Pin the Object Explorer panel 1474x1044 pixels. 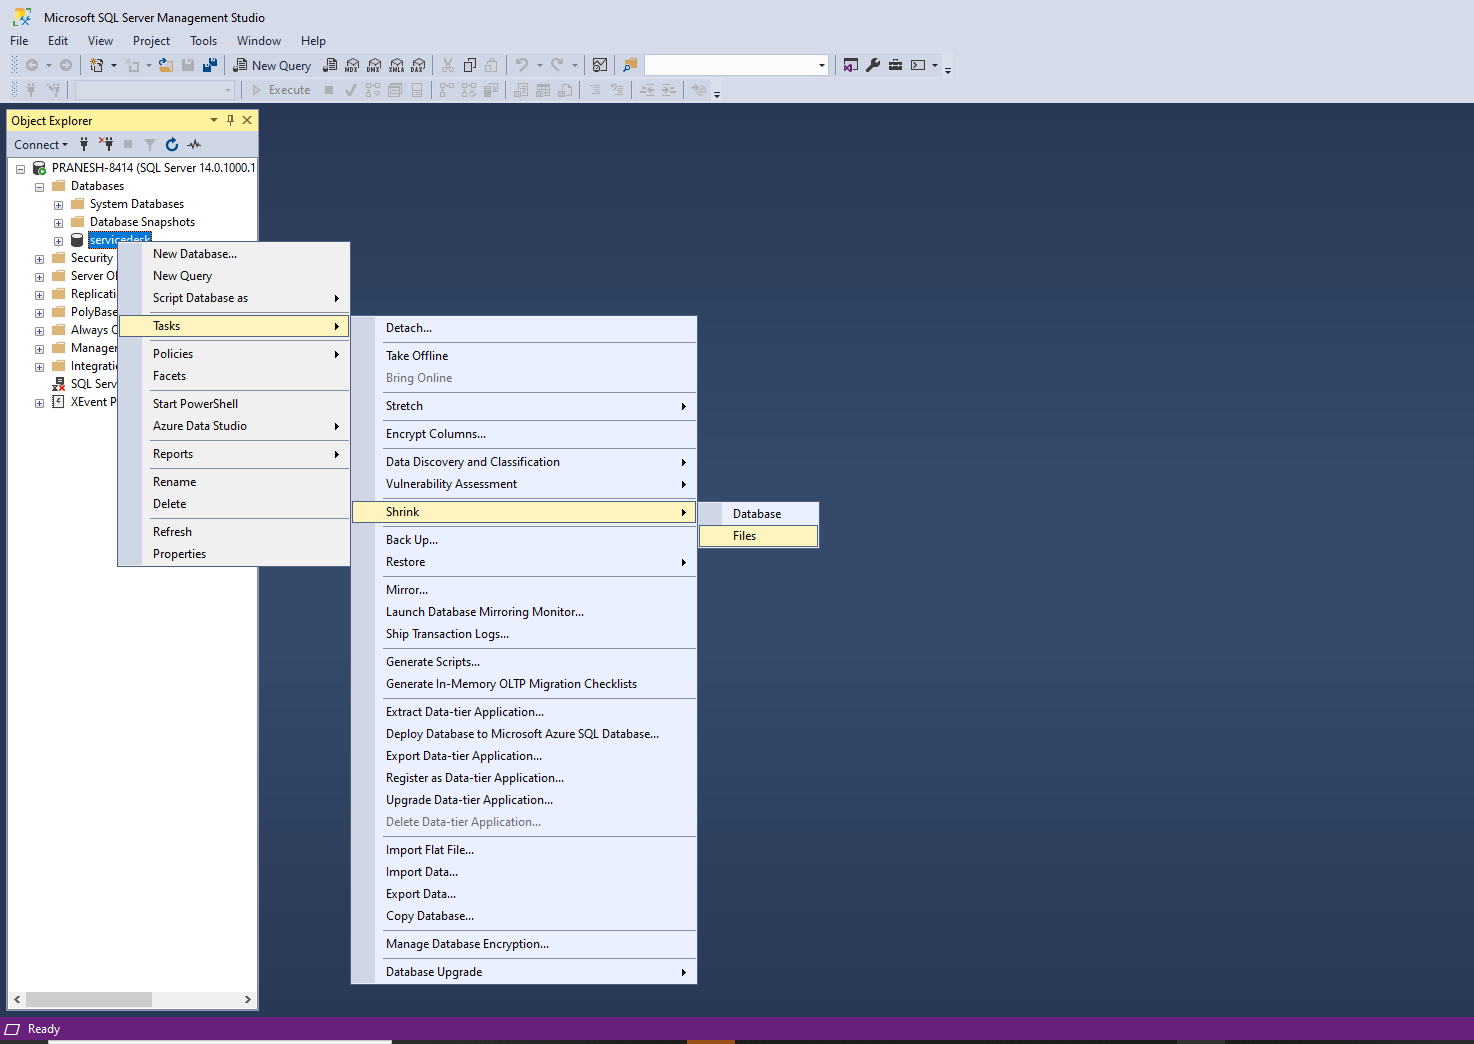pyautogui.click(x=230, y=121)
